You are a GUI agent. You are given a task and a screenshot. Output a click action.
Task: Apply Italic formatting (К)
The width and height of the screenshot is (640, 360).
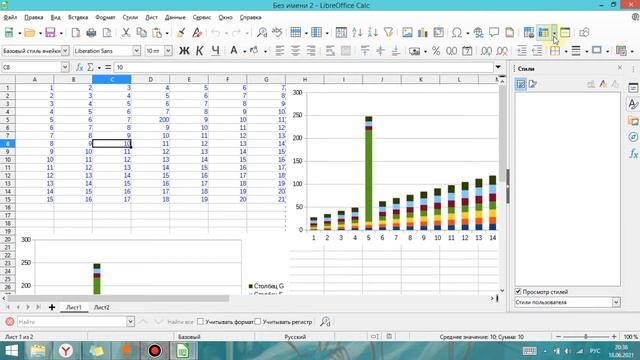coord(200,51)
